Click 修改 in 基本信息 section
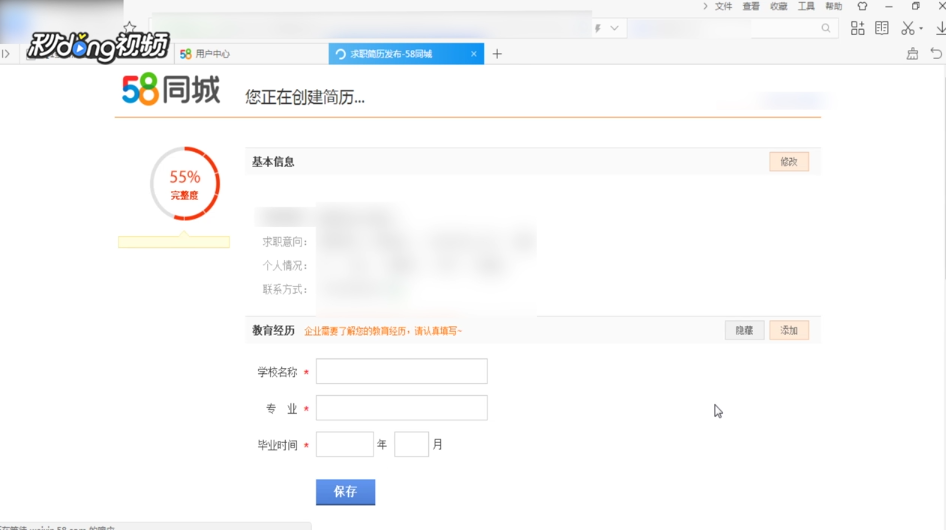The height and width of the screenshot is (530, 946). point(789,162)
